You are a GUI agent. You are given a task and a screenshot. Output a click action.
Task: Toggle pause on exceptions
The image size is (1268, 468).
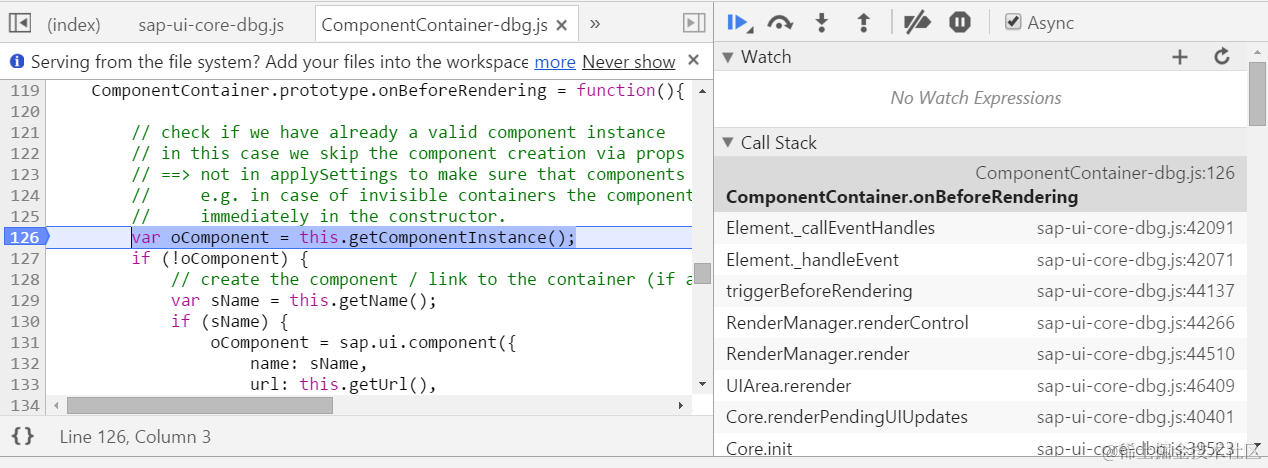coord(960,22)
